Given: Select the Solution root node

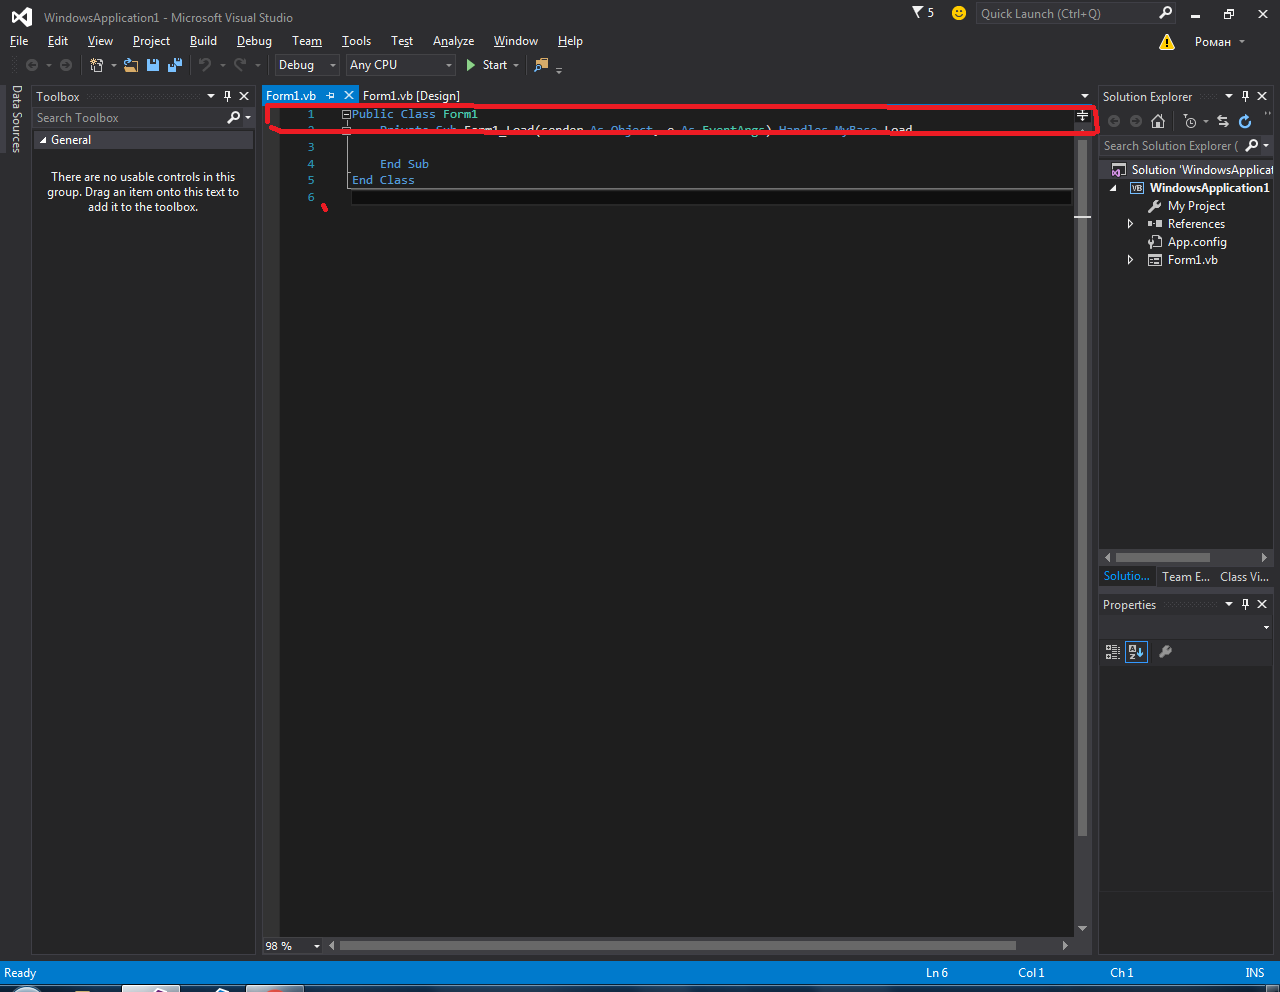Looking at the screenshot, I should [1192, 170].
